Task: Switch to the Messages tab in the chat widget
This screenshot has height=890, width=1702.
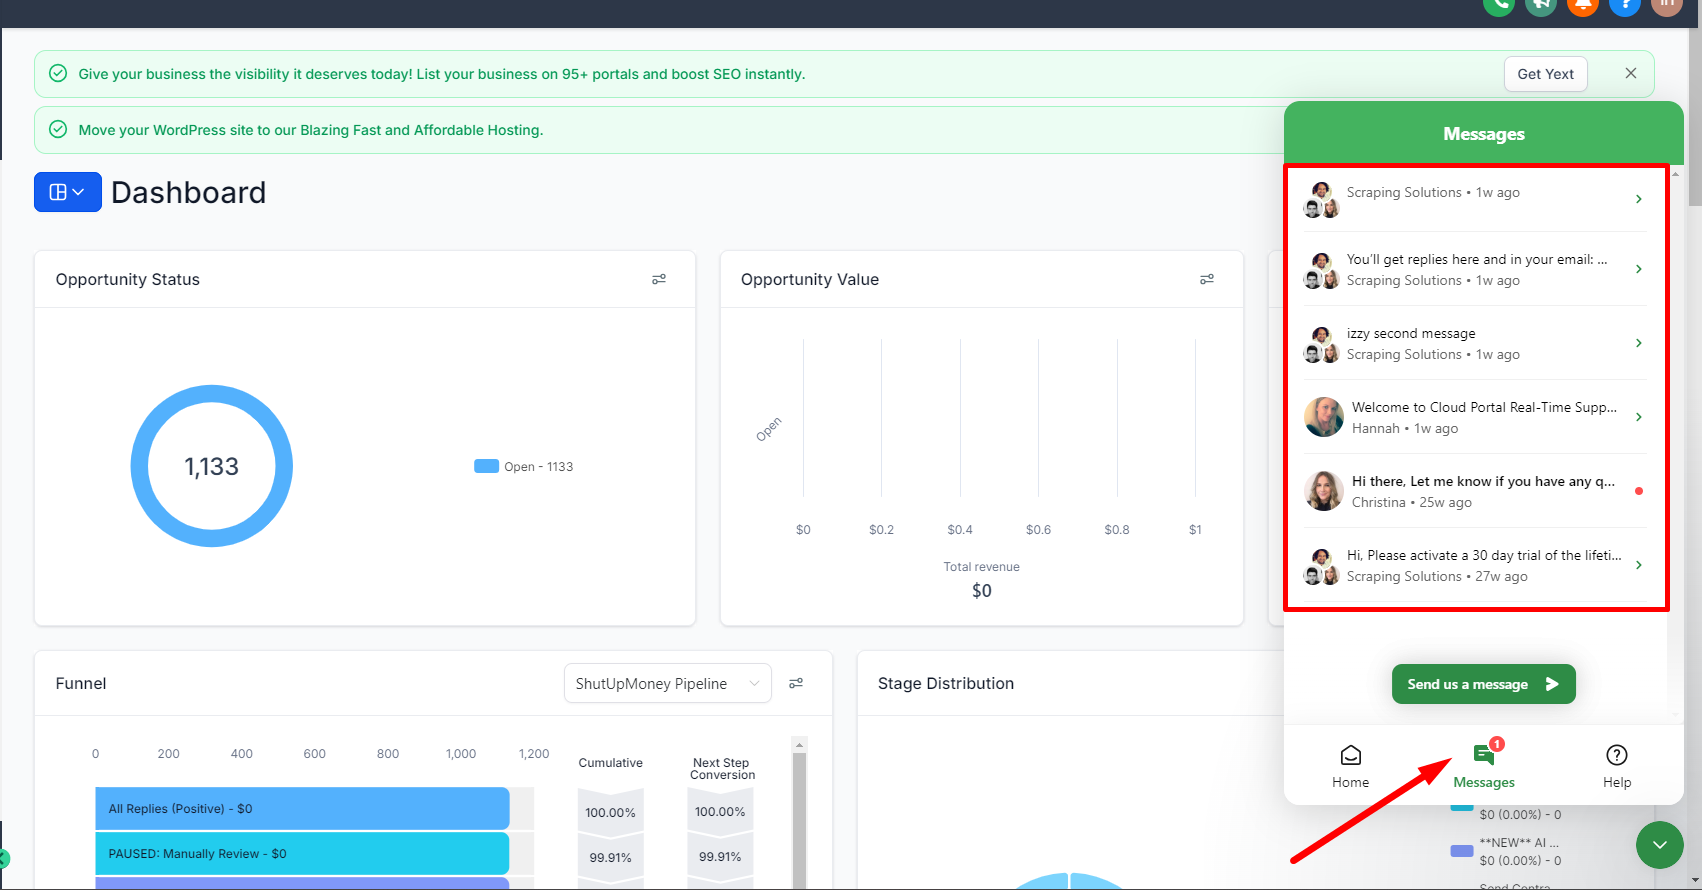Action: click(1484, 766)
